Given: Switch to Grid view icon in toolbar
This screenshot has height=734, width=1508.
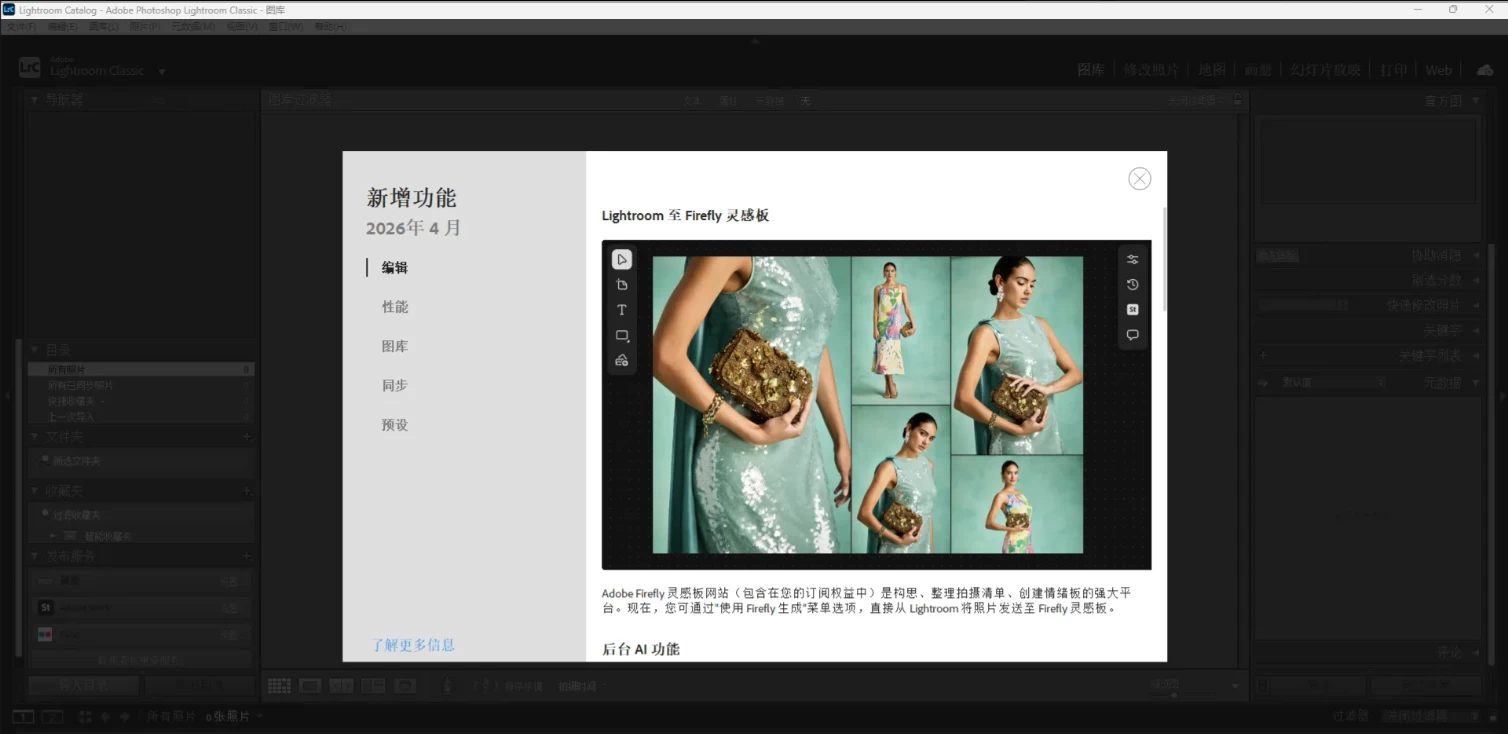Looking at the screenshot, I should click(279, 686).
